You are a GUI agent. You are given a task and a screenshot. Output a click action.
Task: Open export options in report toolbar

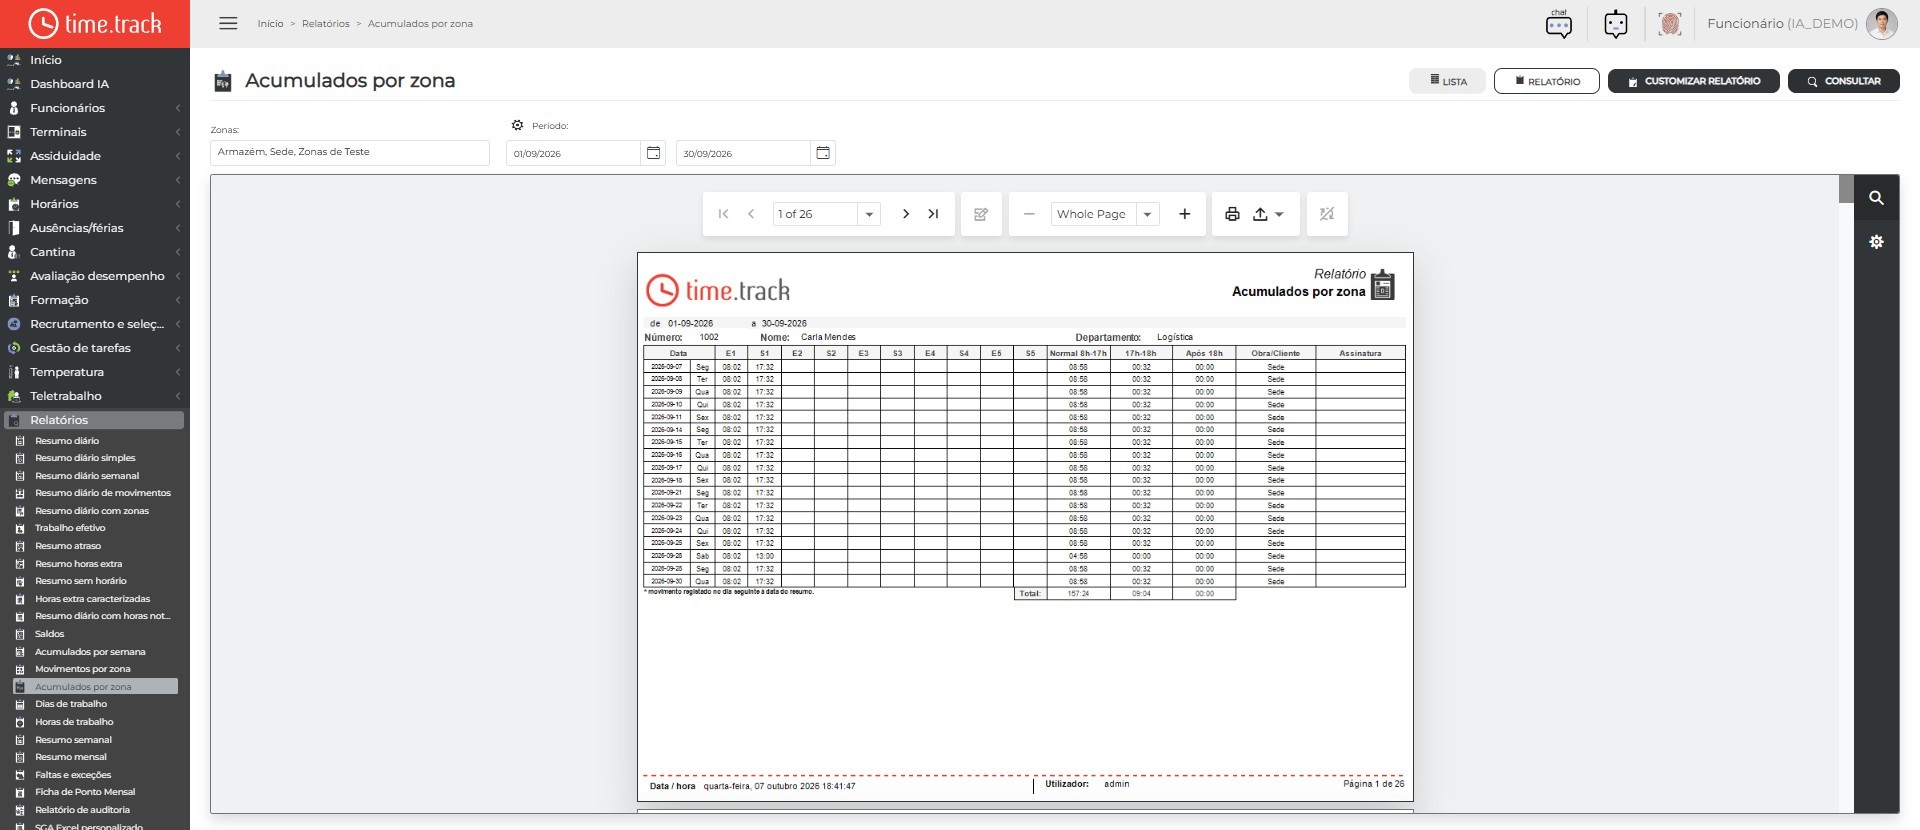coord(1268,214)
